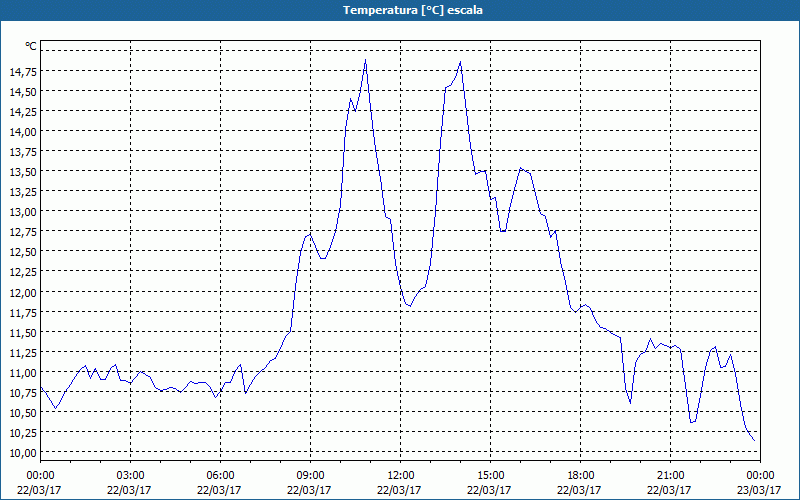Click the curve's lowest point before midnight
The image size is (800, 500).
tap(754, 440)
